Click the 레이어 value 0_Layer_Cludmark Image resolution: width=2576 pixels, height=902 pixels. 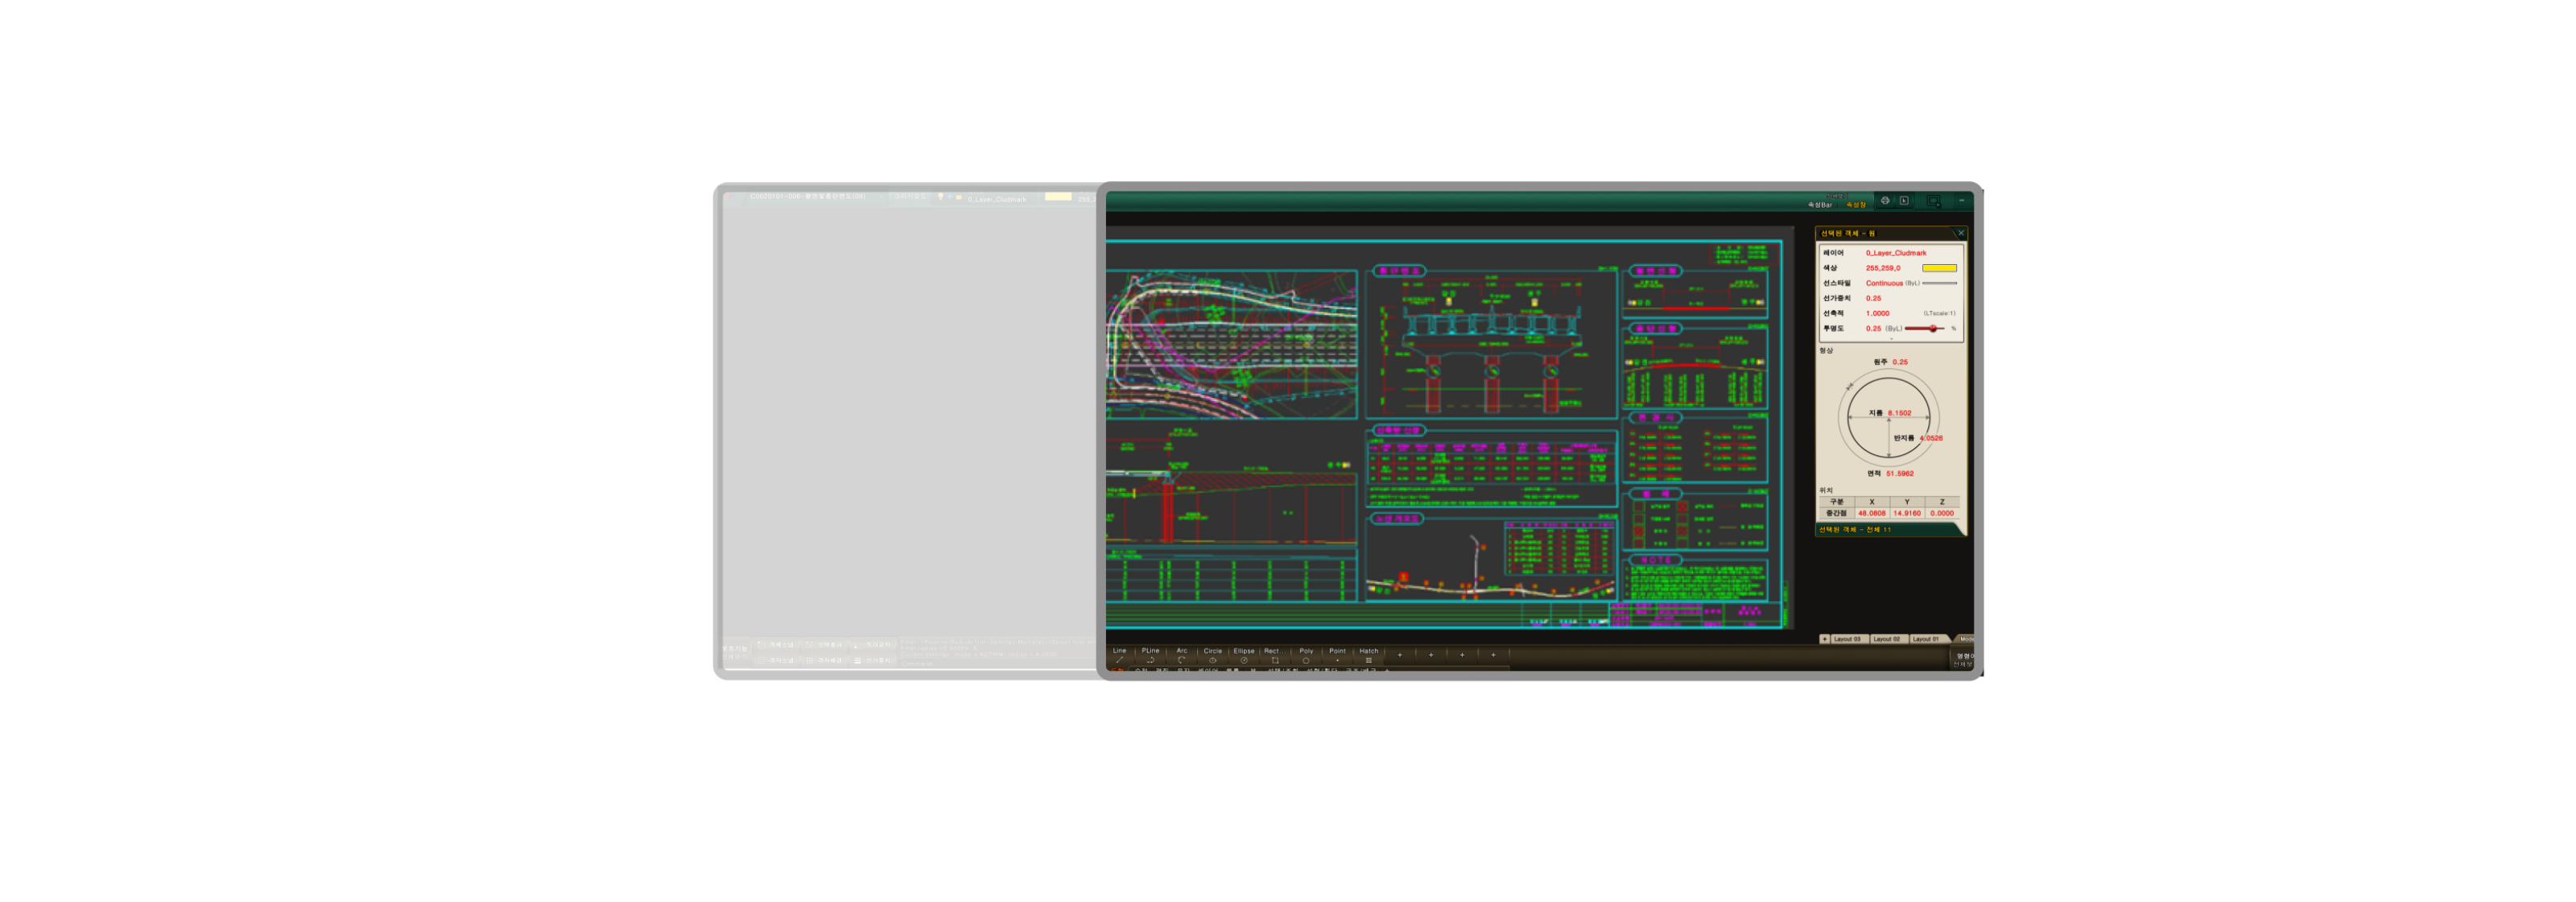pyautogui.click(x=1895, y=253)
